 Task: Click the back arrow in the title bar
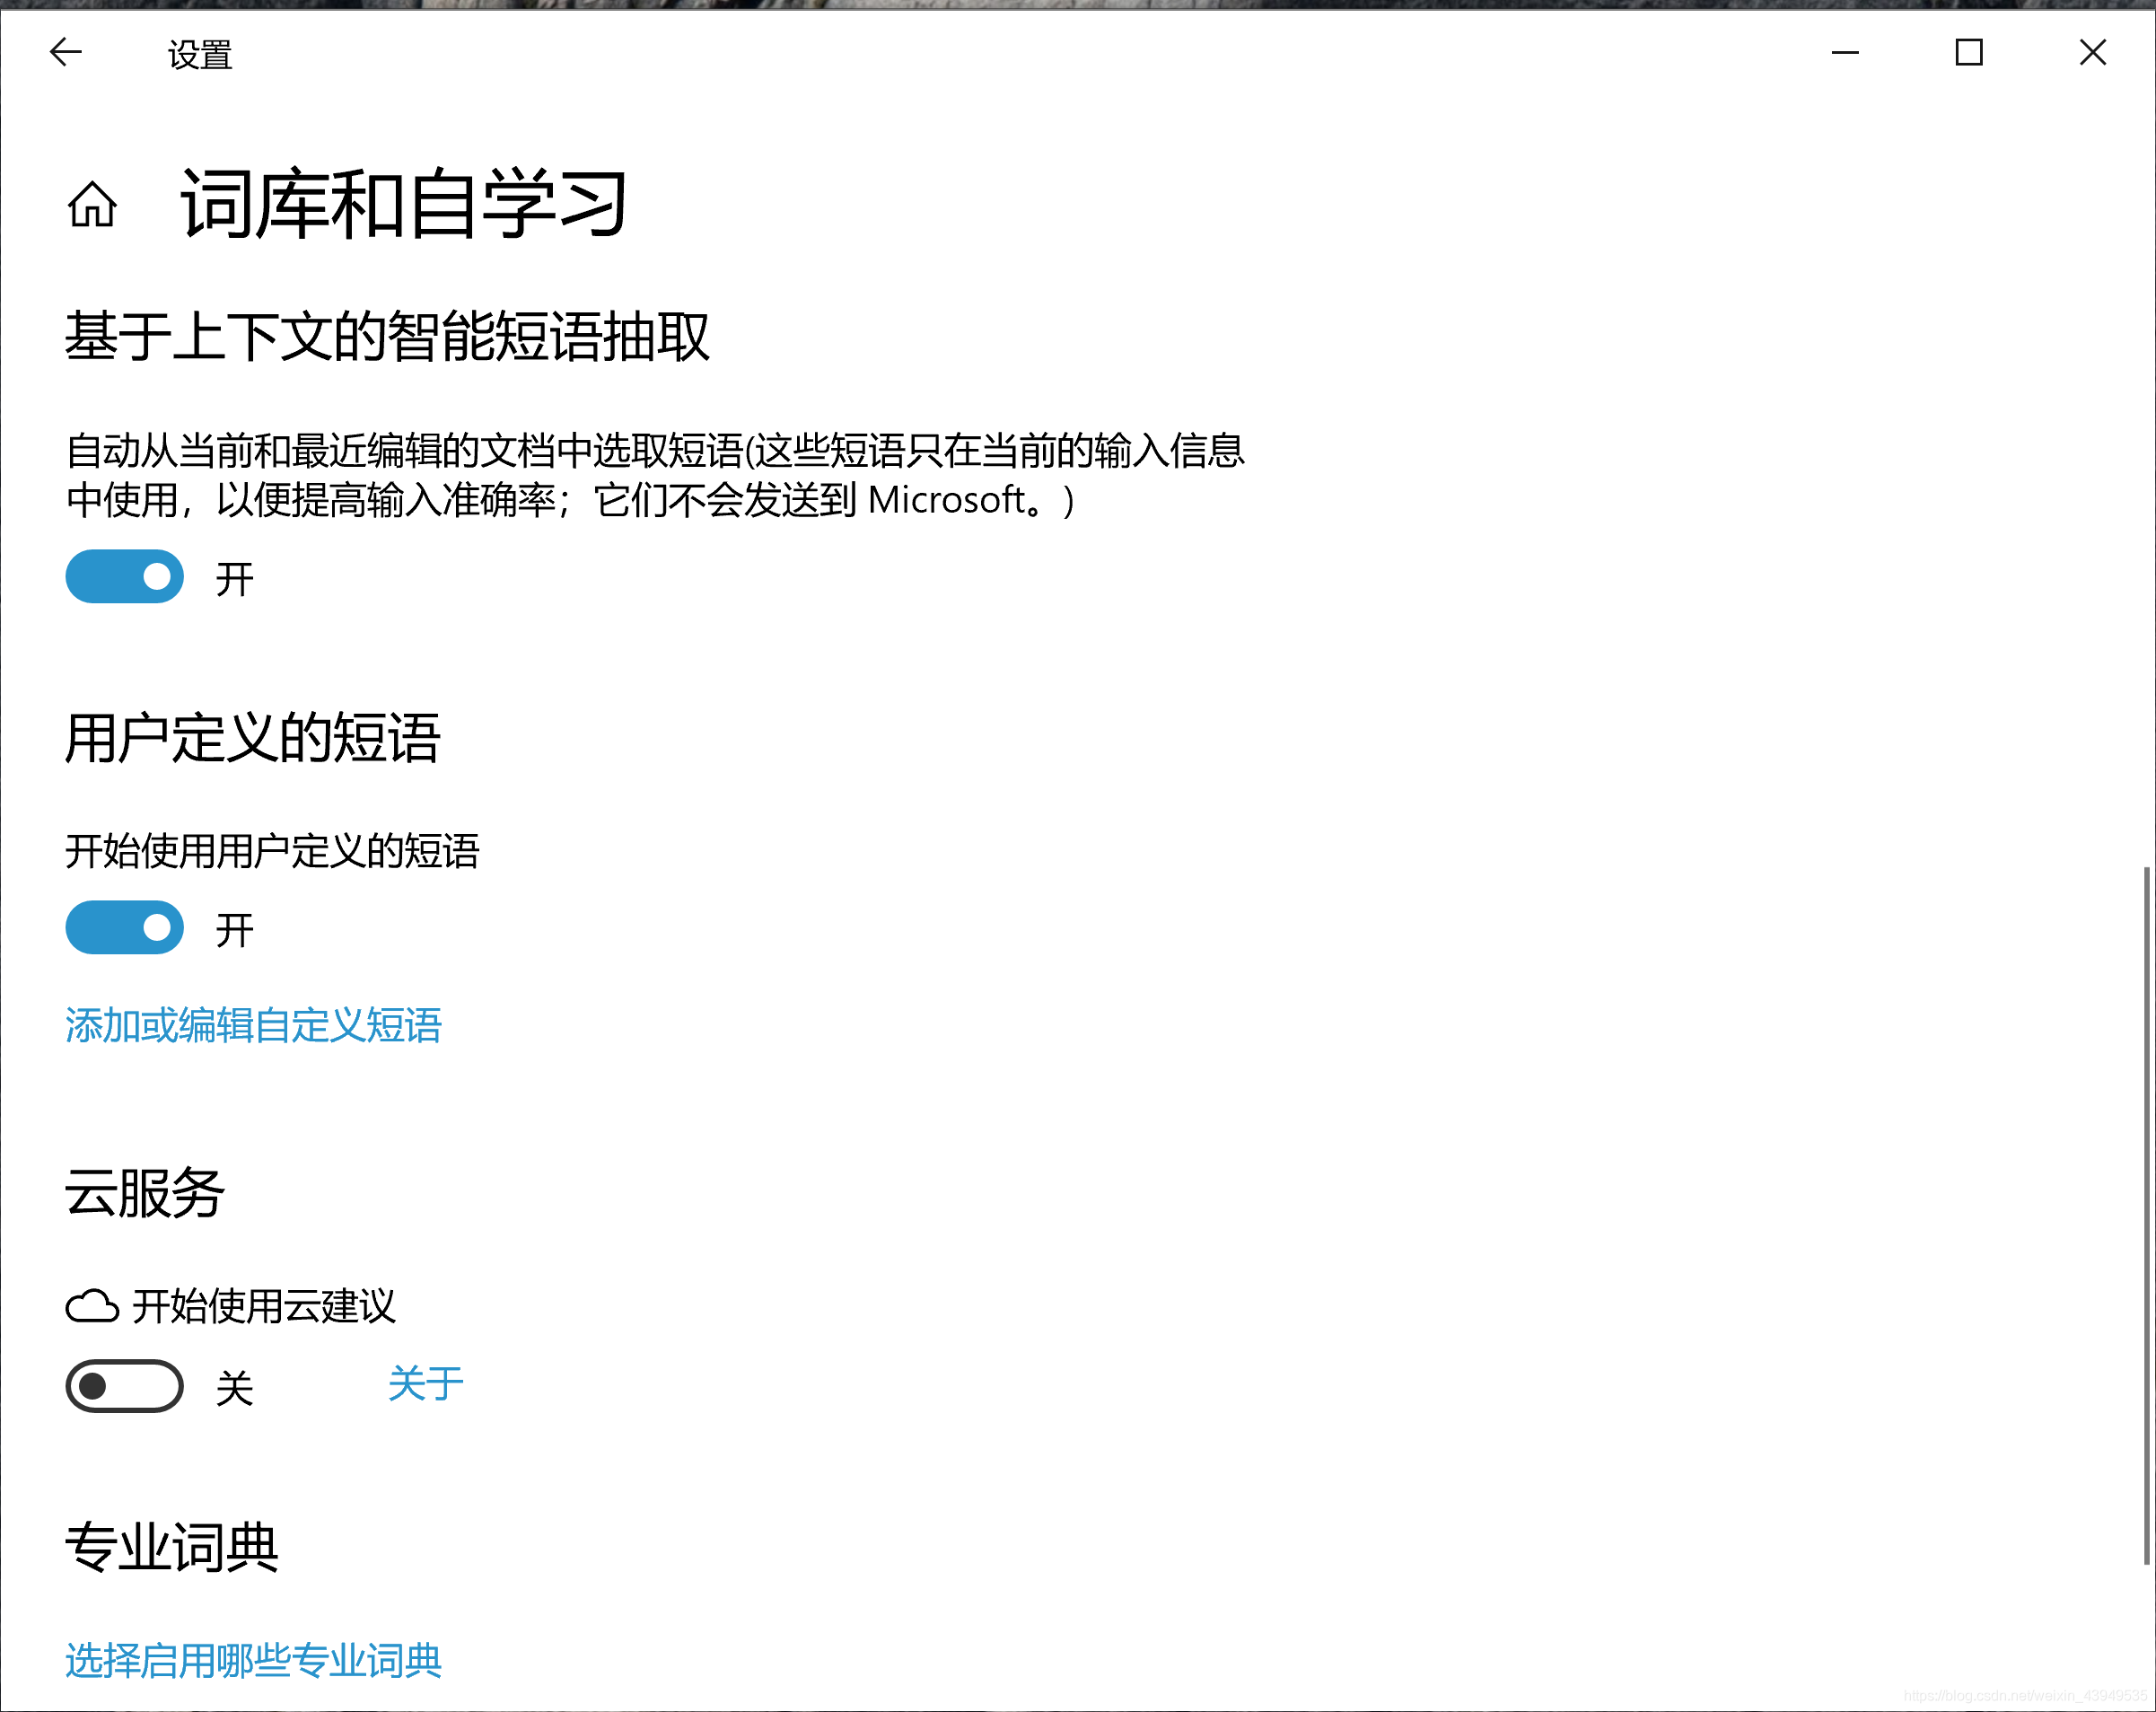[x=65, y=52]
